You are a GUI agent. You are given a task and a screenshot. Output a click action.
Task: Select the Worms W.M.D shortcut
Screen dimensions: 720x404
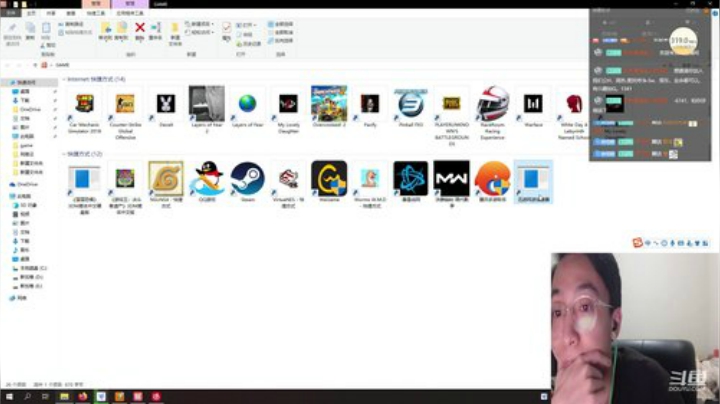(370, 185)
